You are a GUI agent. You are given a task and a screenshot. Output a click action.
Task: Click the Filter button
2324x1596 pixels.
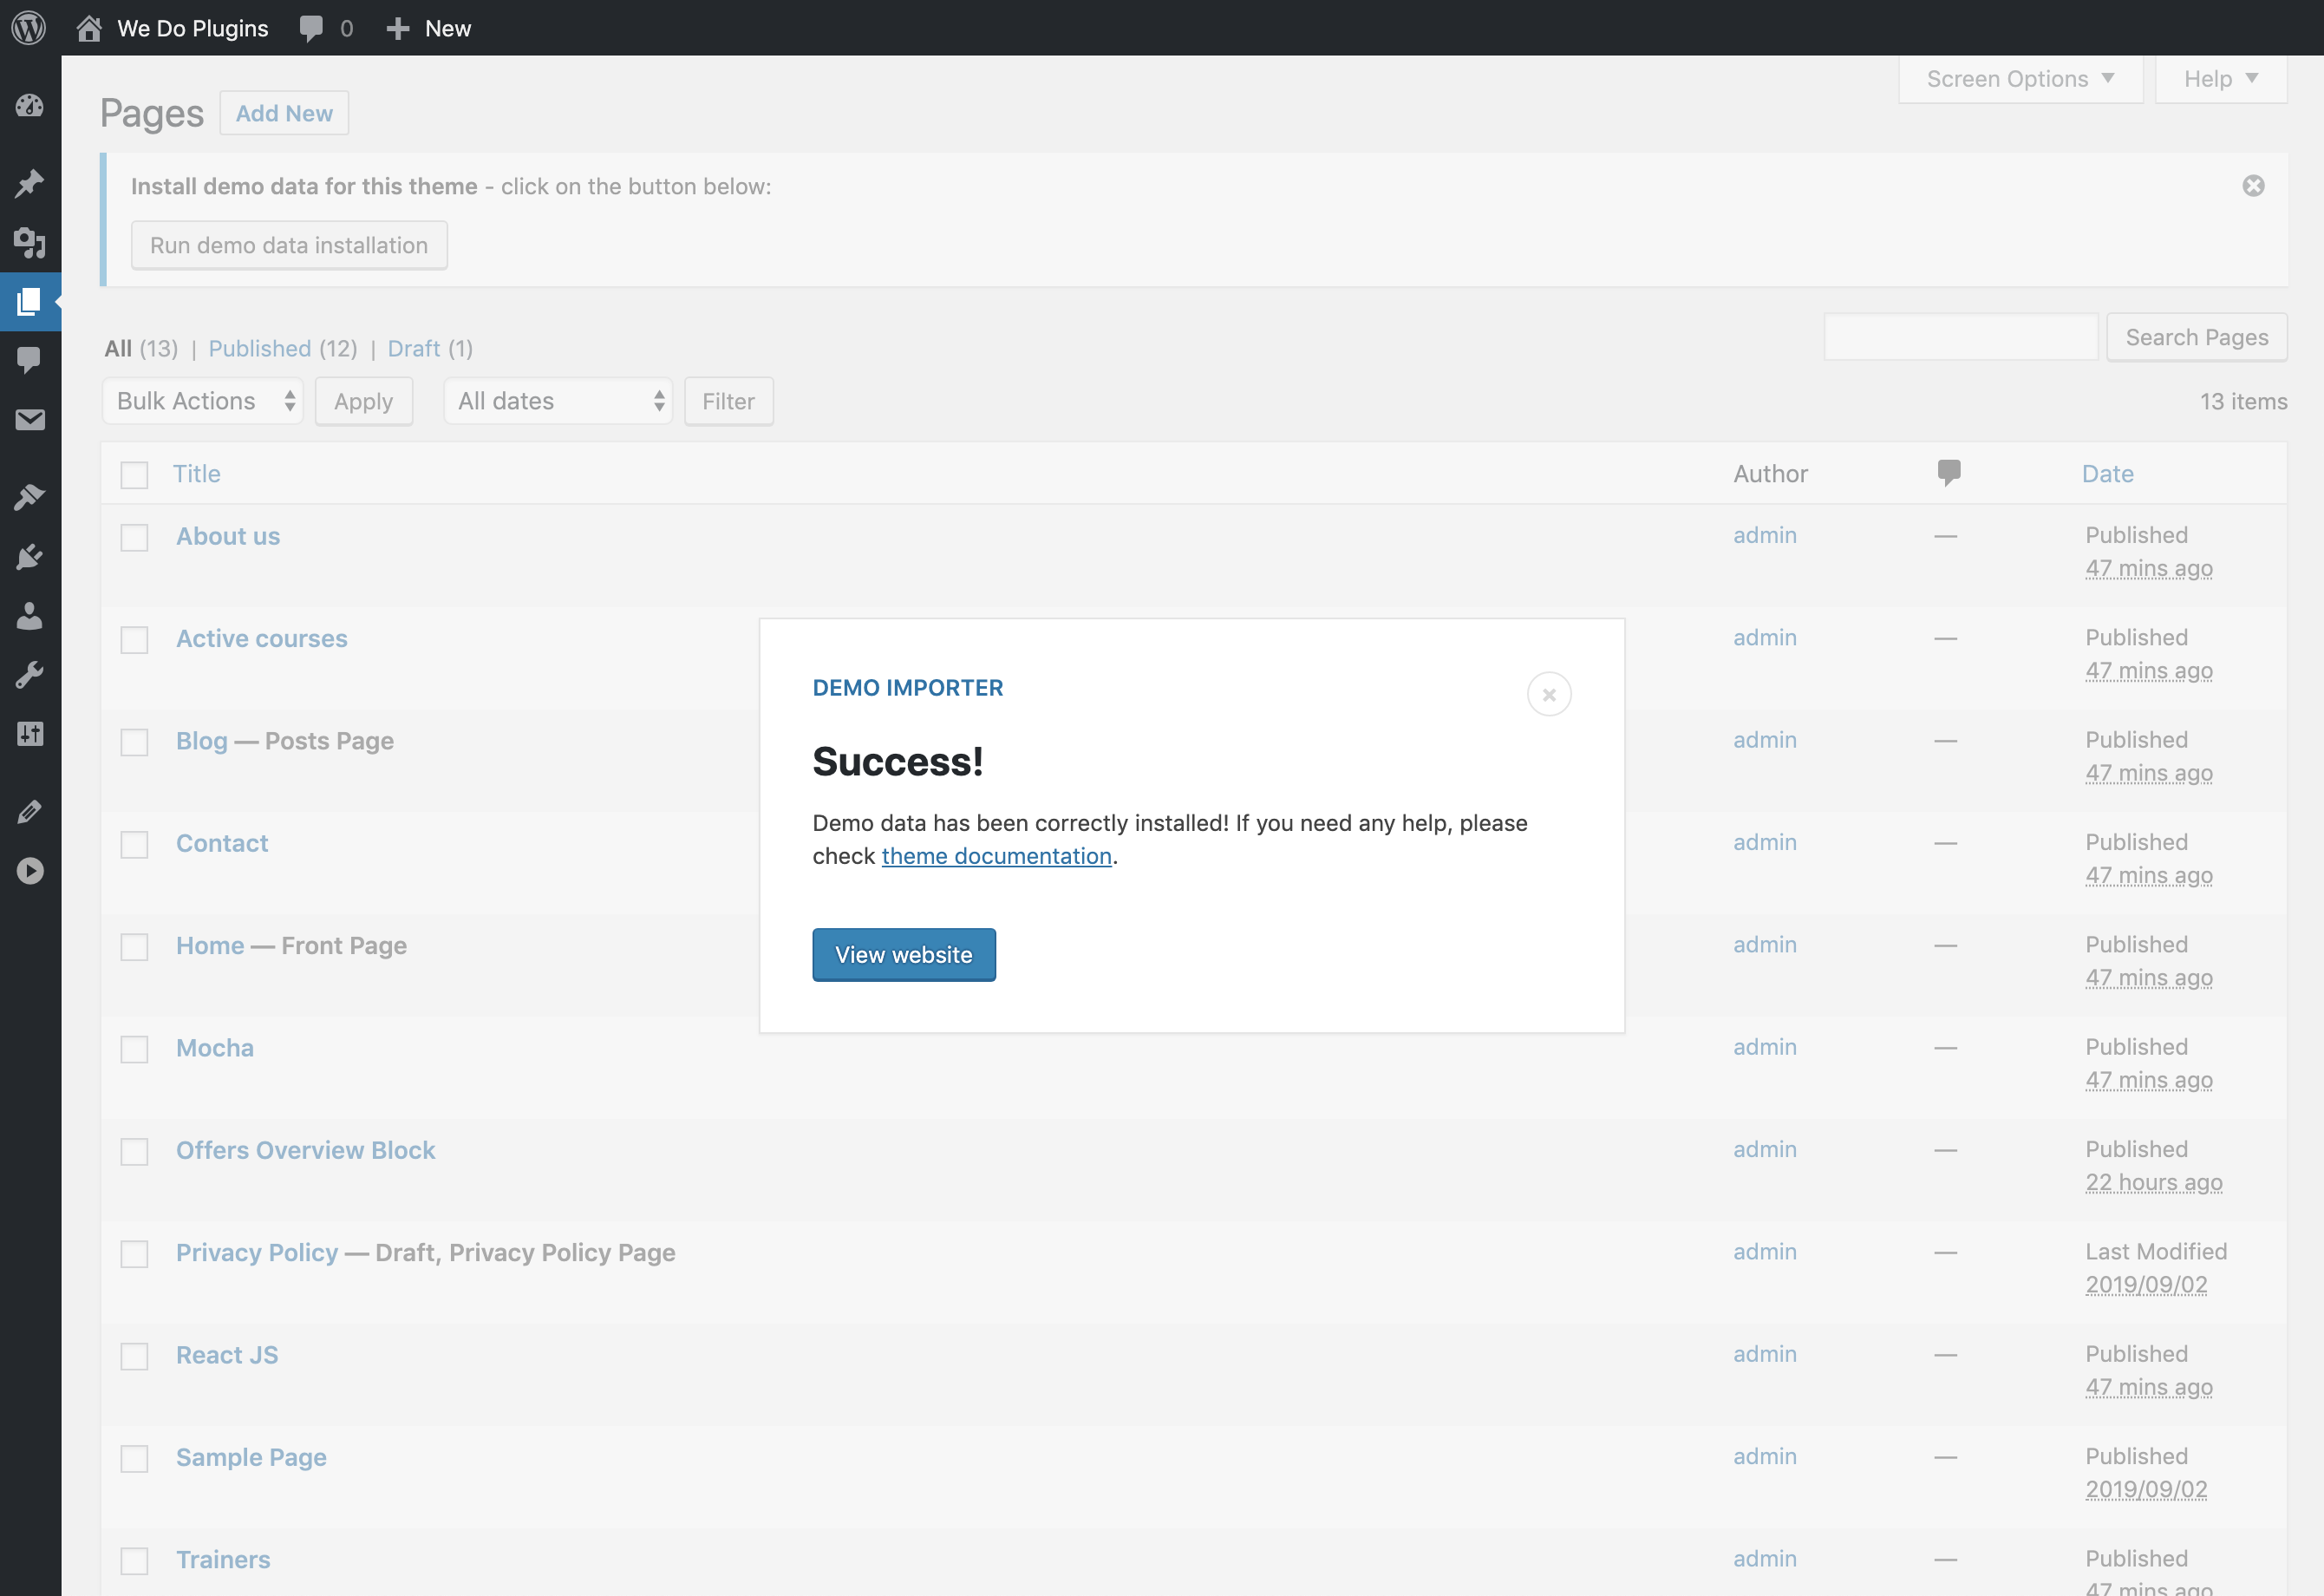coord(728,401)
